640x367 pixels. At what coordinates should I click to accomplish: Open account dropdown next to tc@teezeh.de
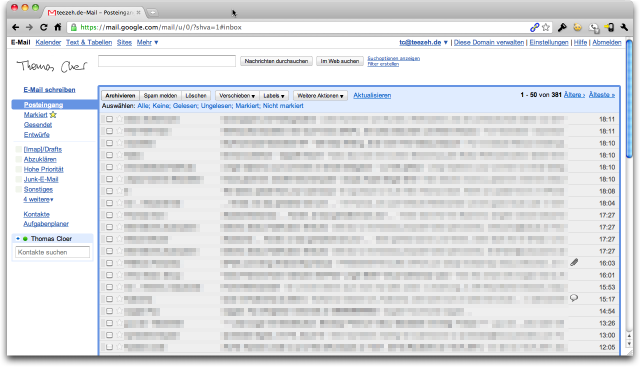coord(446,42)
